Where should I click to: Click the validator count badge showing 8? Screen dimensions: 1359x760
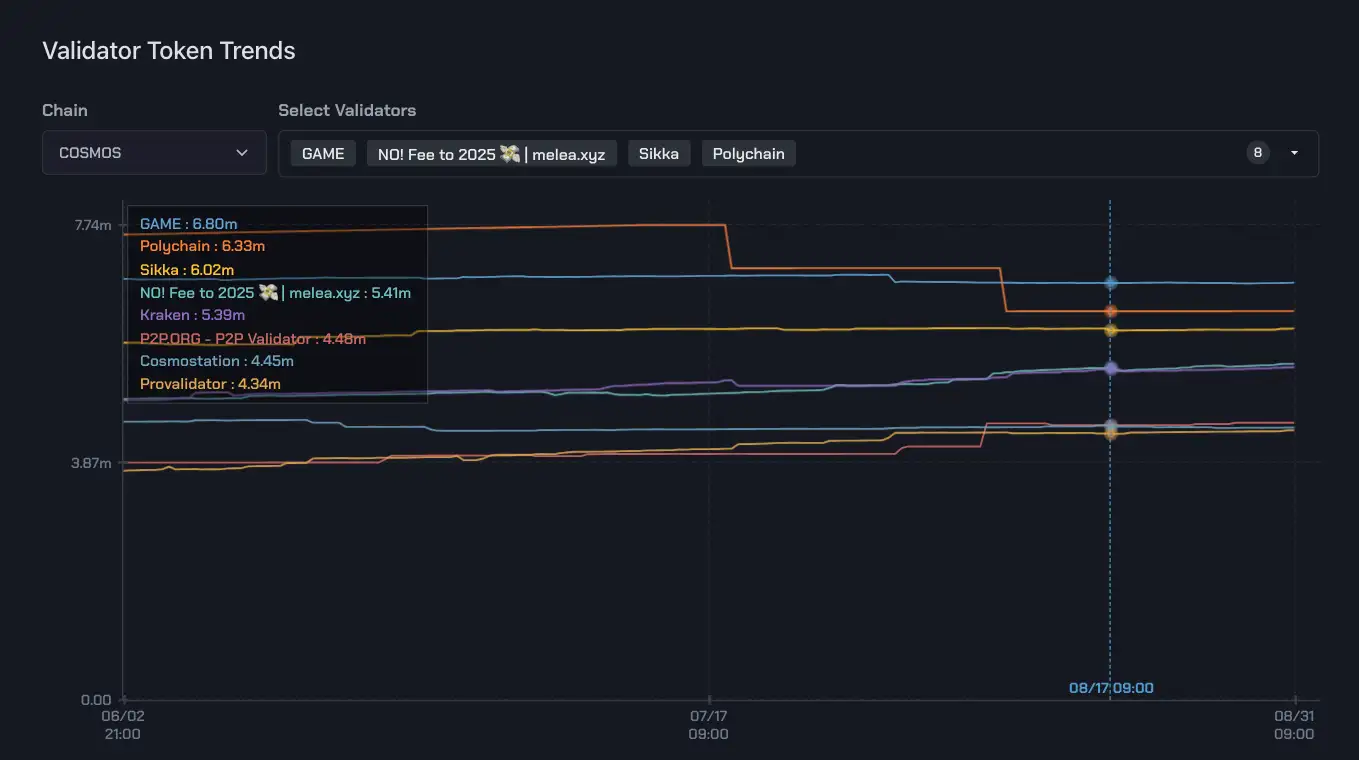point(1258,153)
